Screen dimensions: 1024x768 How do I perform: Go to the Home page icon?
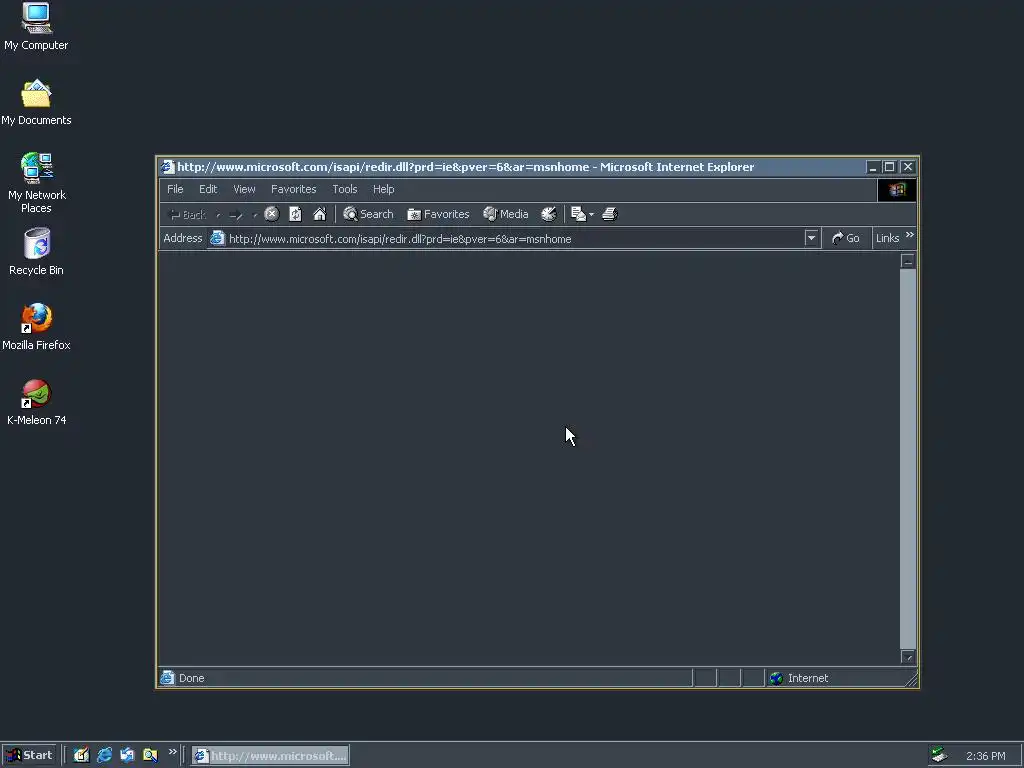pos(319,214)
